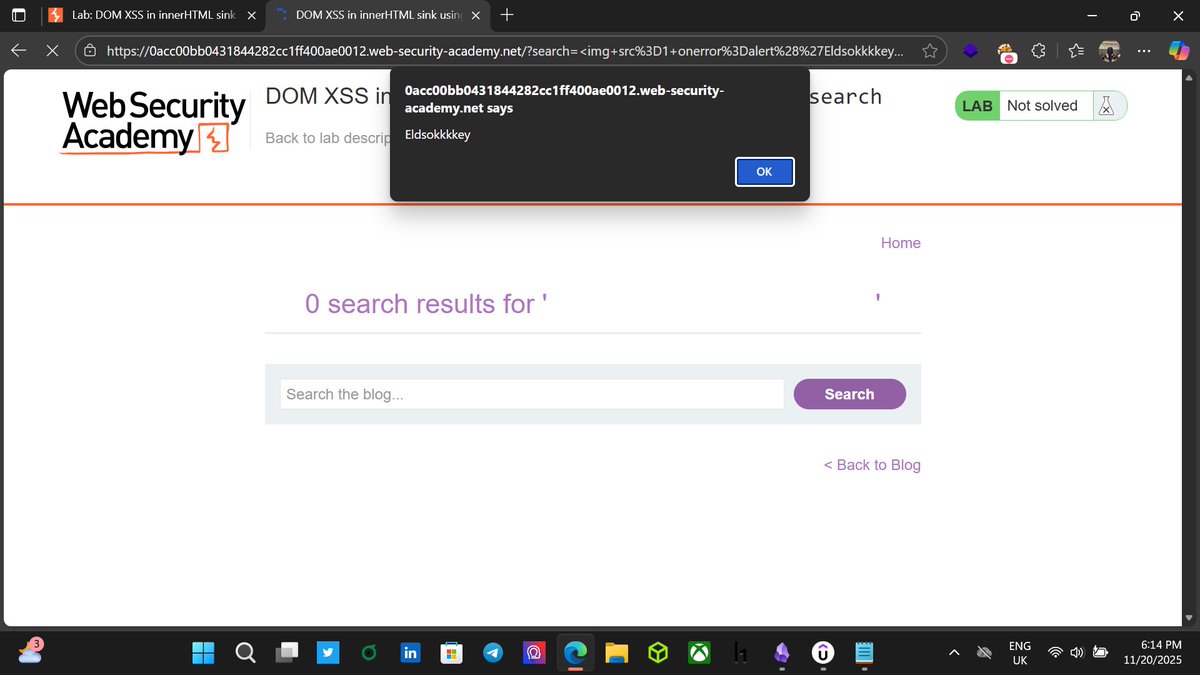1200x675 pixels.
Task: Follow the Back to Blog link
Action: [872, 465]
